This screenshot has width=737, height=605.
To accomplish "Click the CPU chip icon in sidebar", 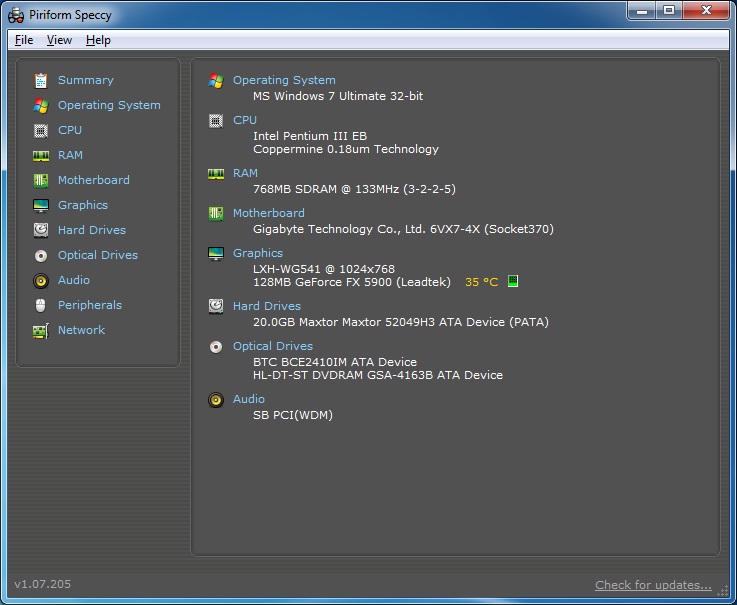I will click(41, 130).
